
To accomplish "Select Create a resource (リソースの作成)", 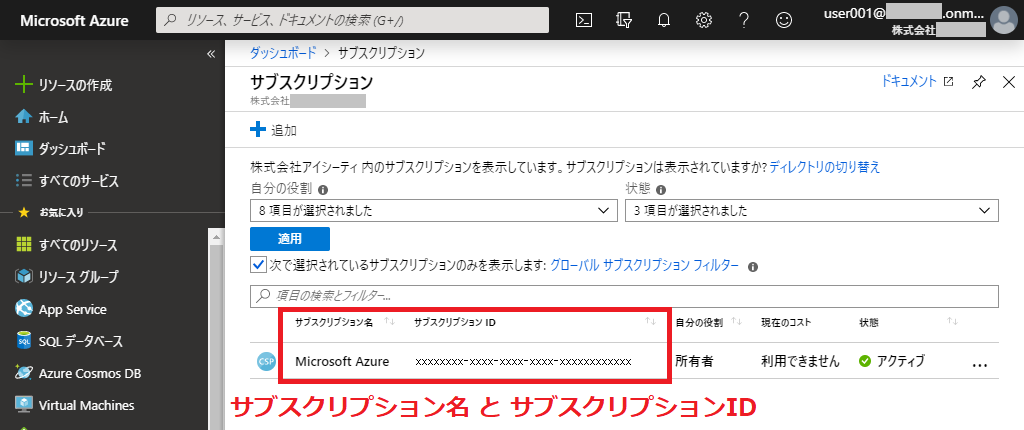I will pyautogui.click(x=64, y=85).
